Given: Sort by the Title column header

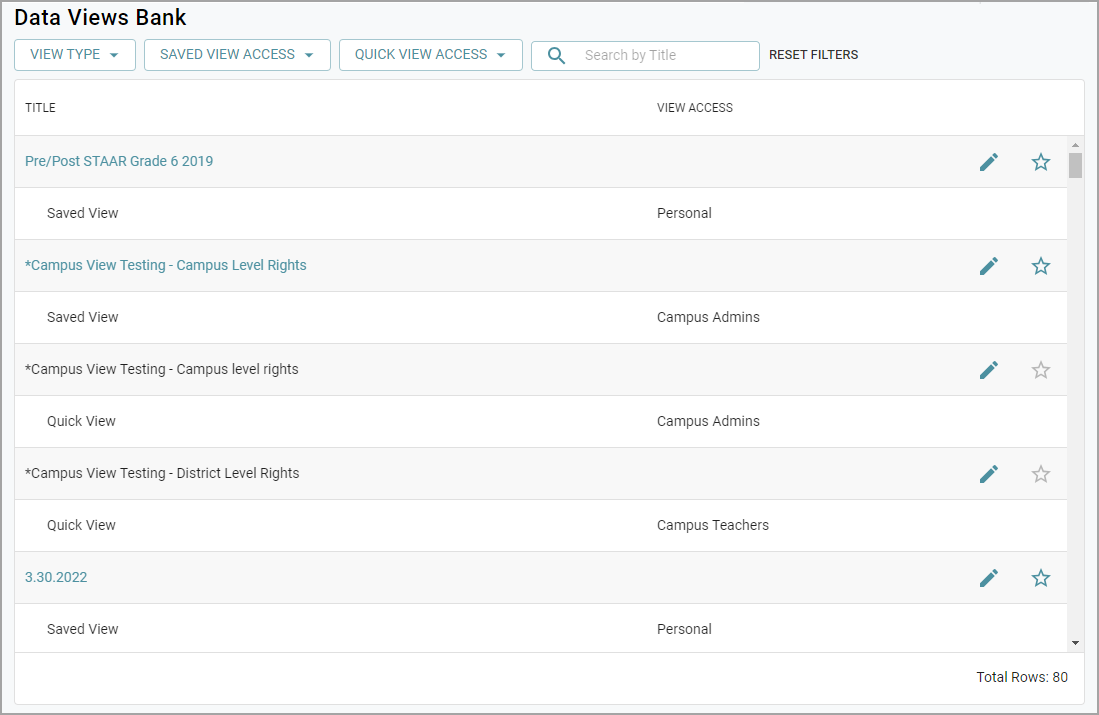Looking at the screenshot, I should point(41,107).
